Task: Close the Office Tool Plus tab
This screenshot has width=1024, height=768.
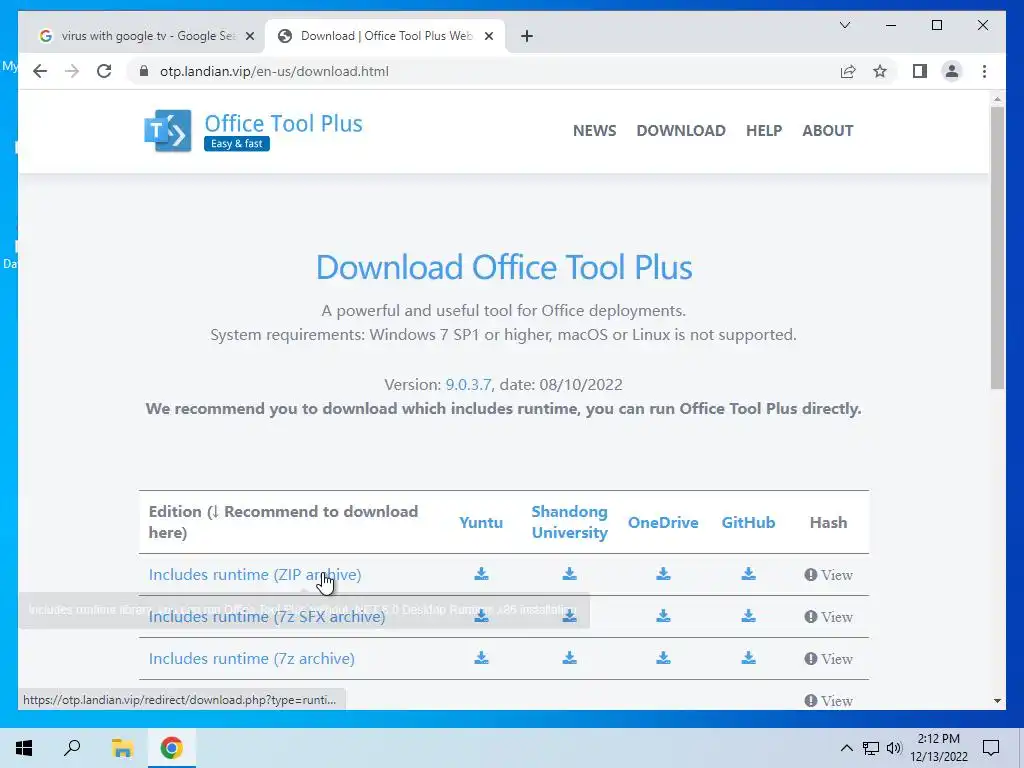Action: (488, 36)
